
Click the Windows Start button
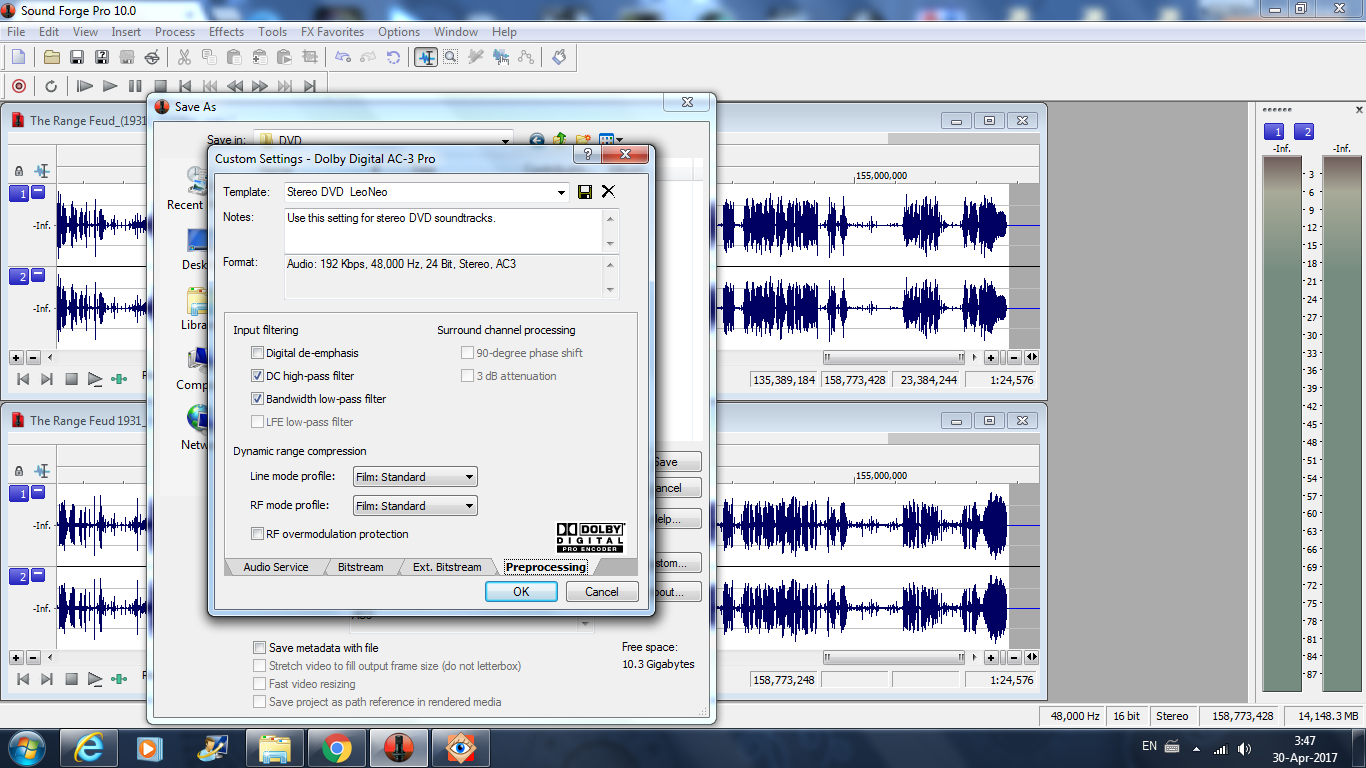coord(26,747)
